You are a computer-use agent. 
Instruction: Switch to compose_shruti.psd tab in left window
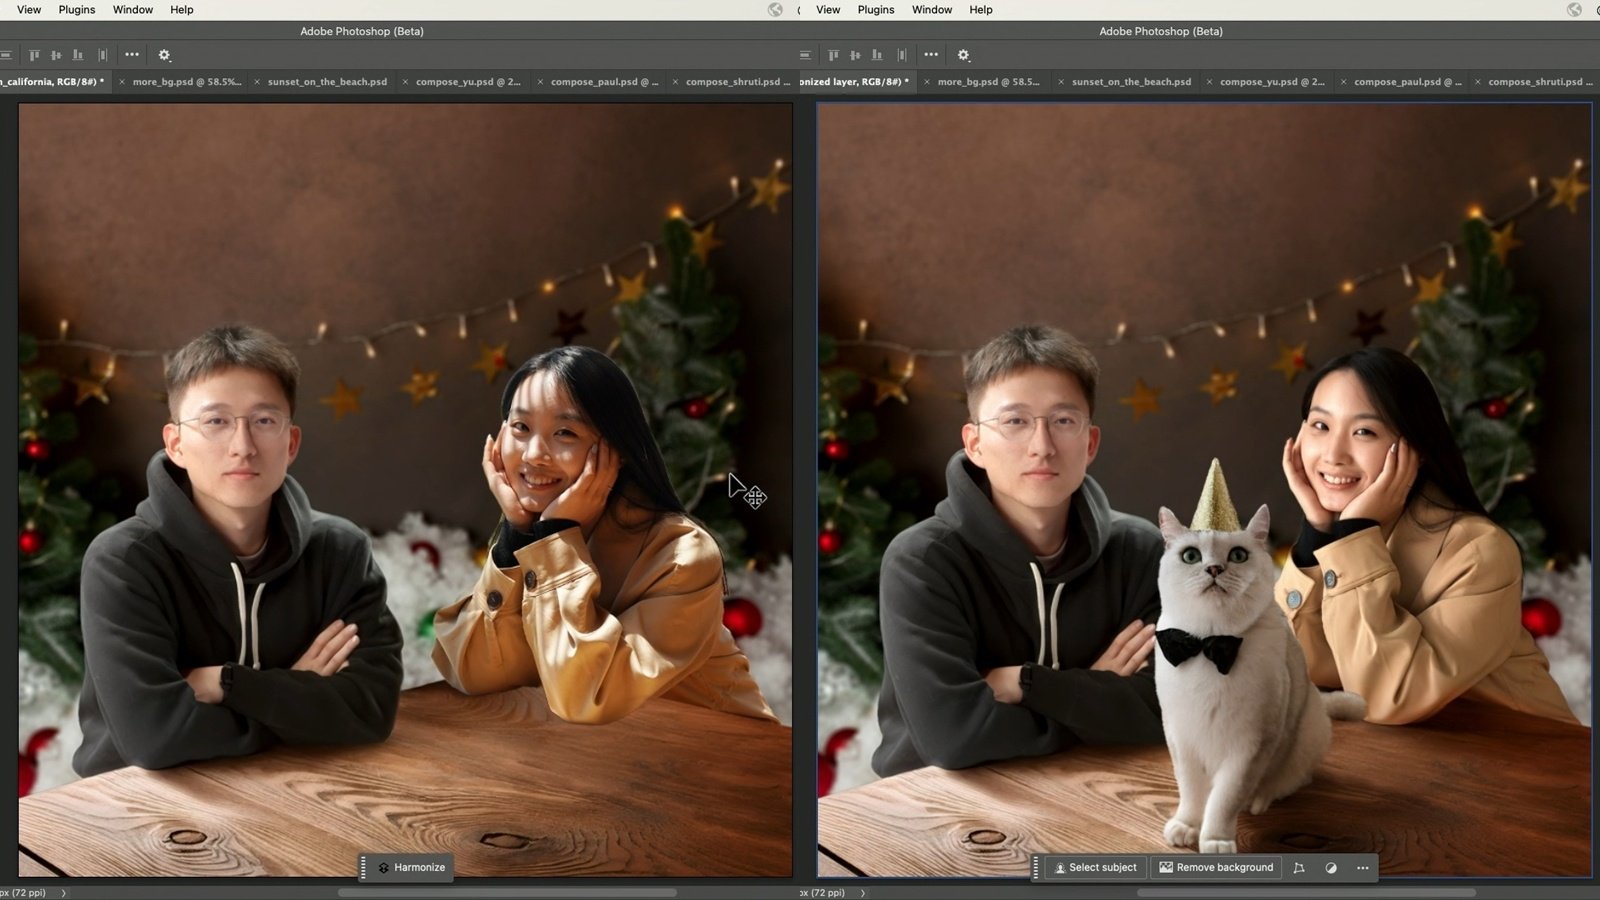[738, 82]
